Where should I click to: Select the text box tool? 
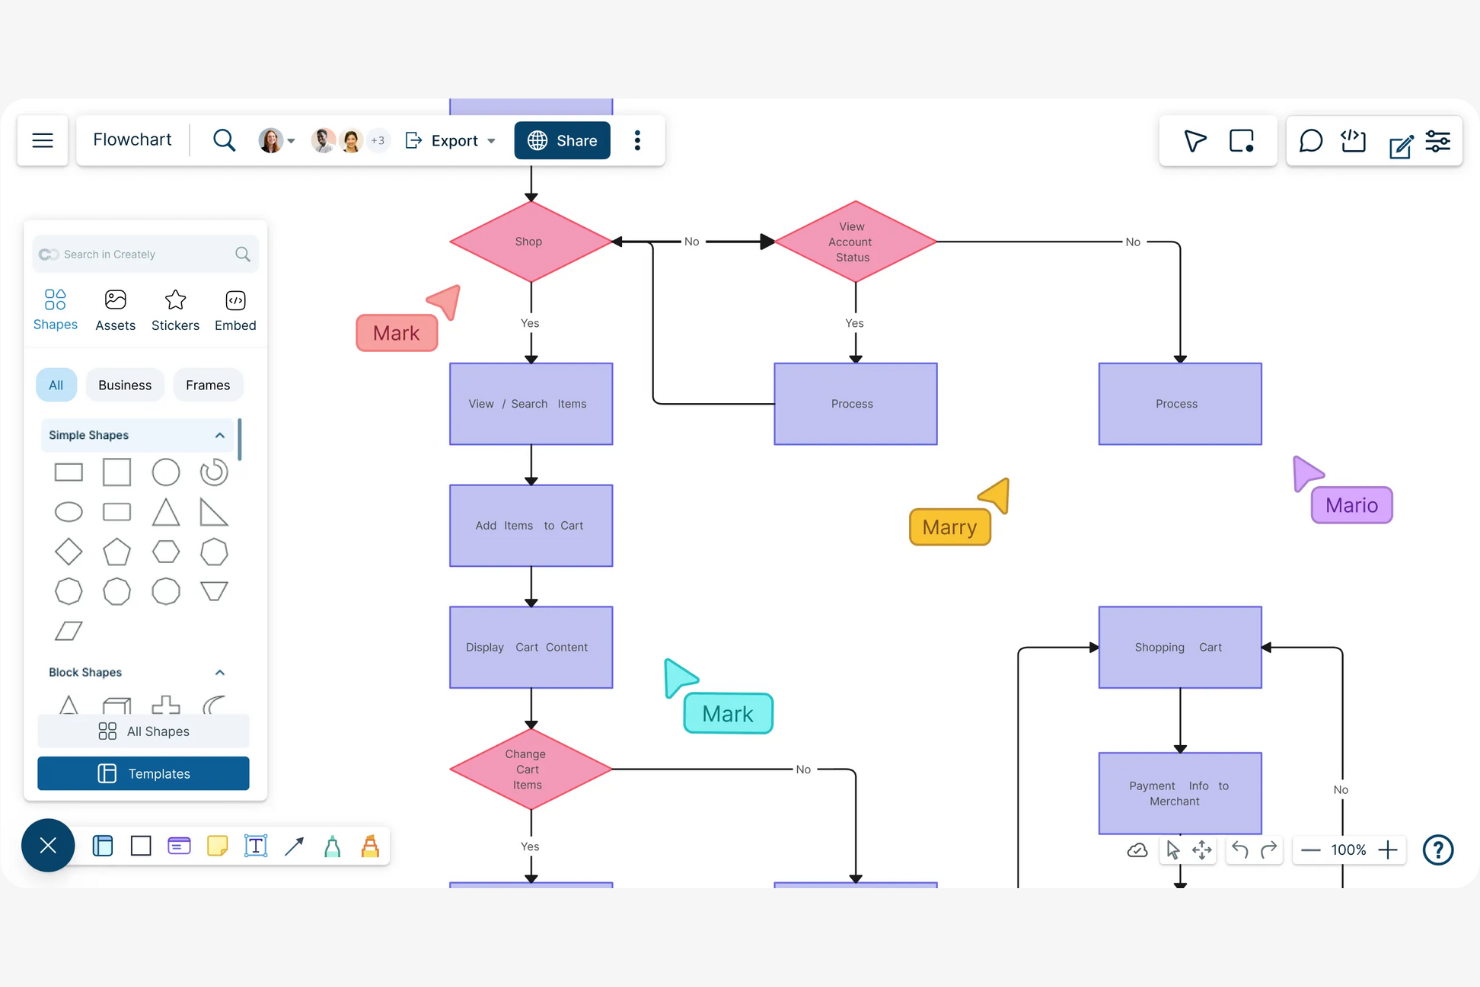pyautogui.click(x=256, y=846)
